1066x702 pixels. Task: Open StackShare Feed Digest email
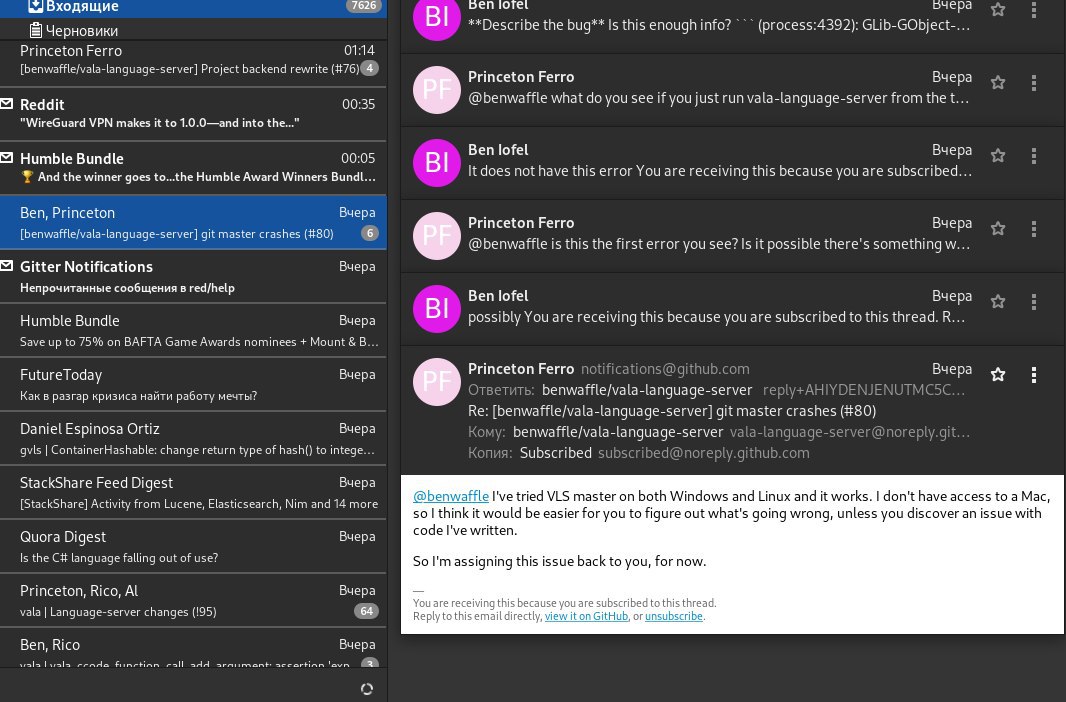coord(193,492)
